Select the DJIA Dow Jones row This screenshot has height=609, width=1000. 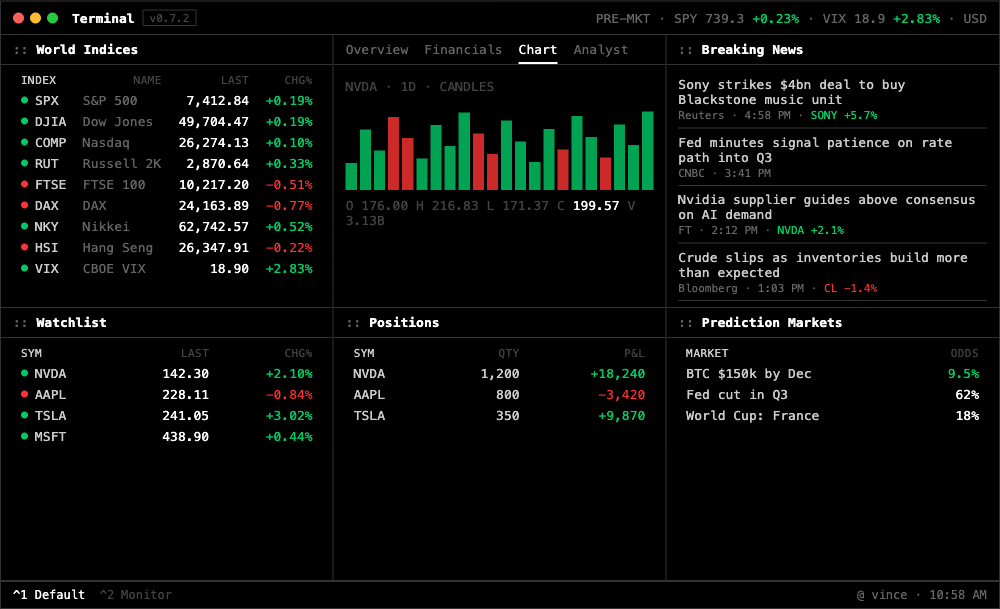pyautogui.click(x=166, y=122)
